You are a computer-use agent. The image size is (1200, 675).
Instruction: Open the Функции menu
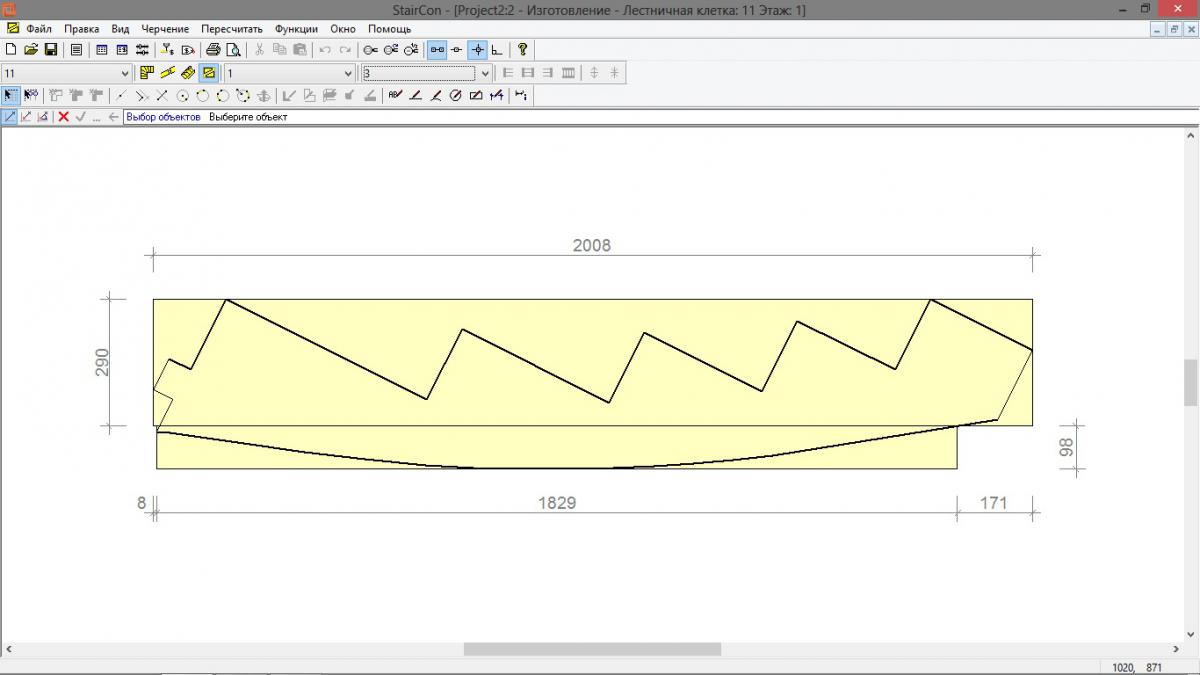click(x=296, y=29)
